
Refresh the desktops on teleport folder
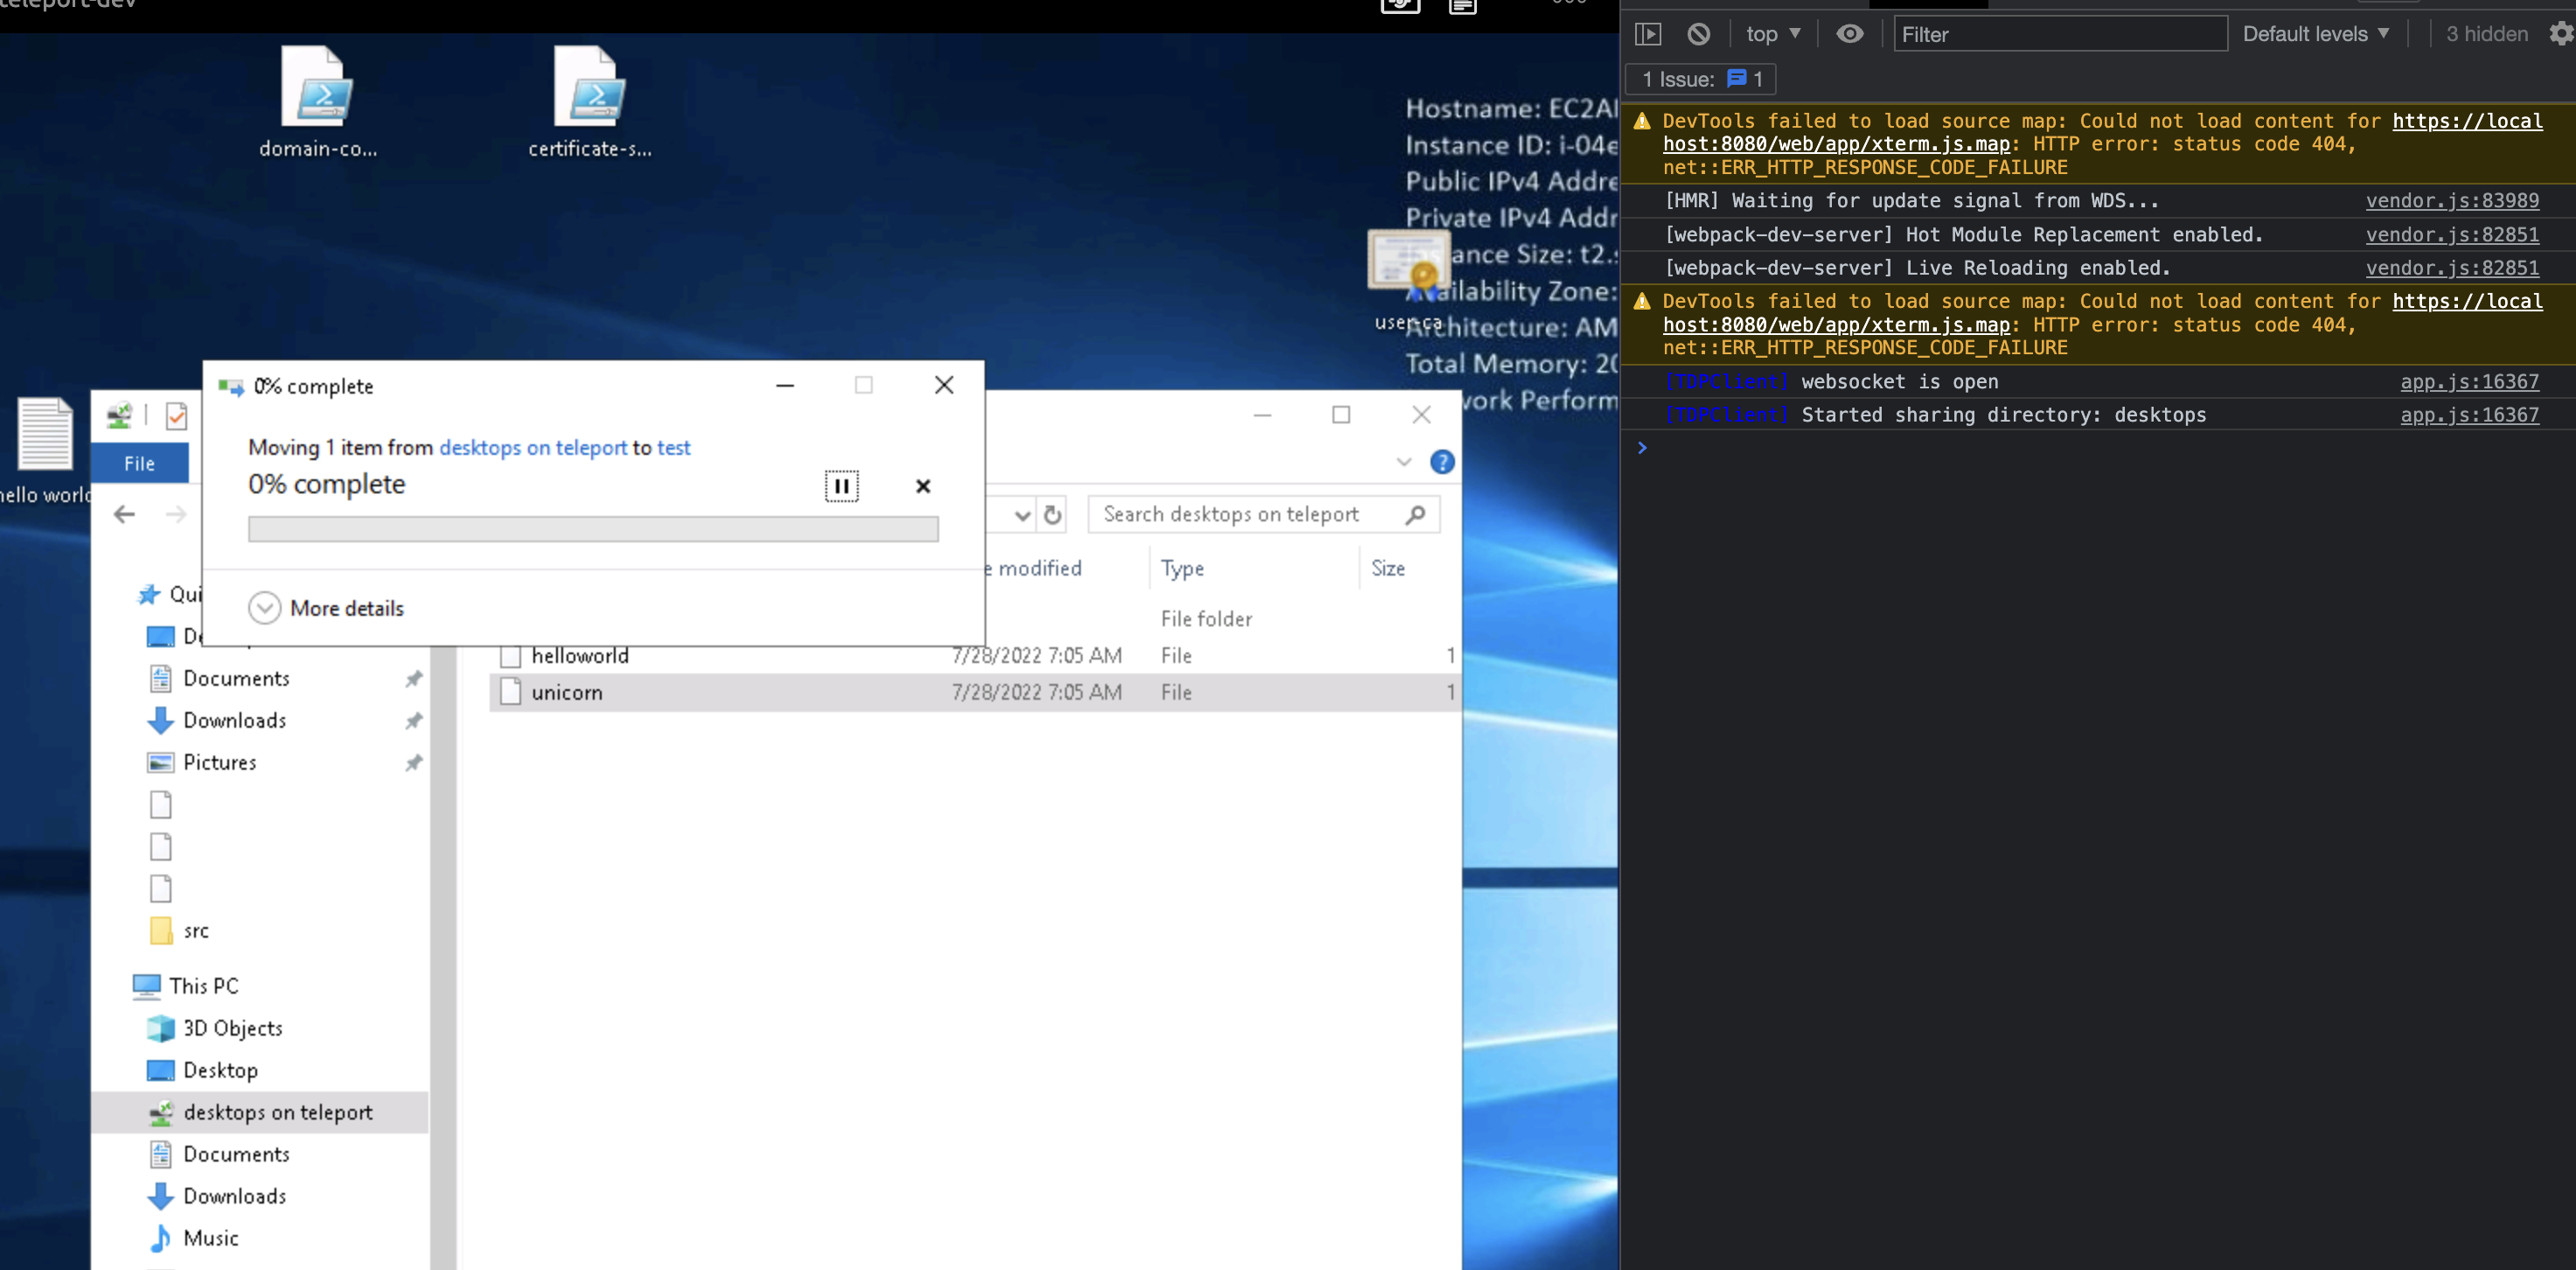1052,515
